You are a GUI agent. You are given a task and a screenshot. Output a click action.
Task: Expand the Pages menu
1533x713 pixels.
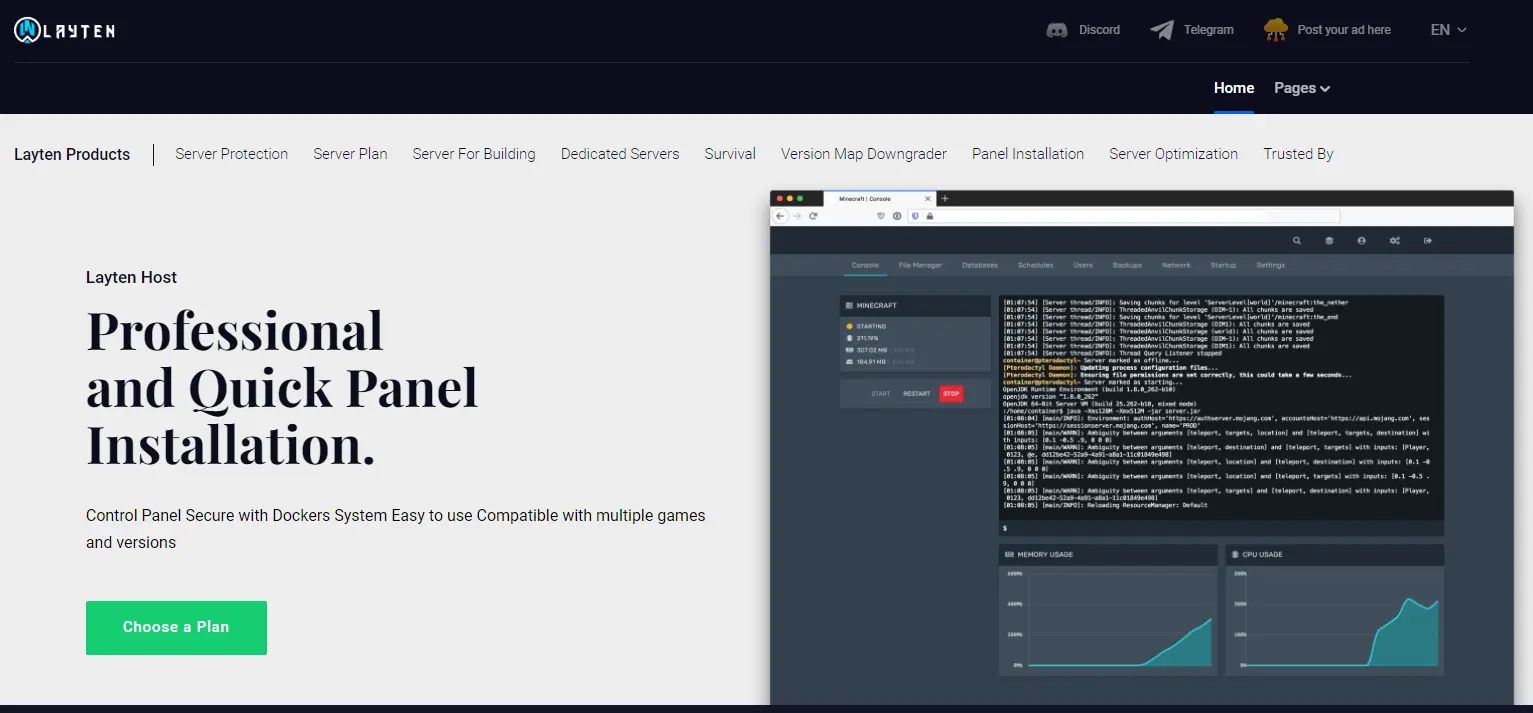[x=1302, y=88]
